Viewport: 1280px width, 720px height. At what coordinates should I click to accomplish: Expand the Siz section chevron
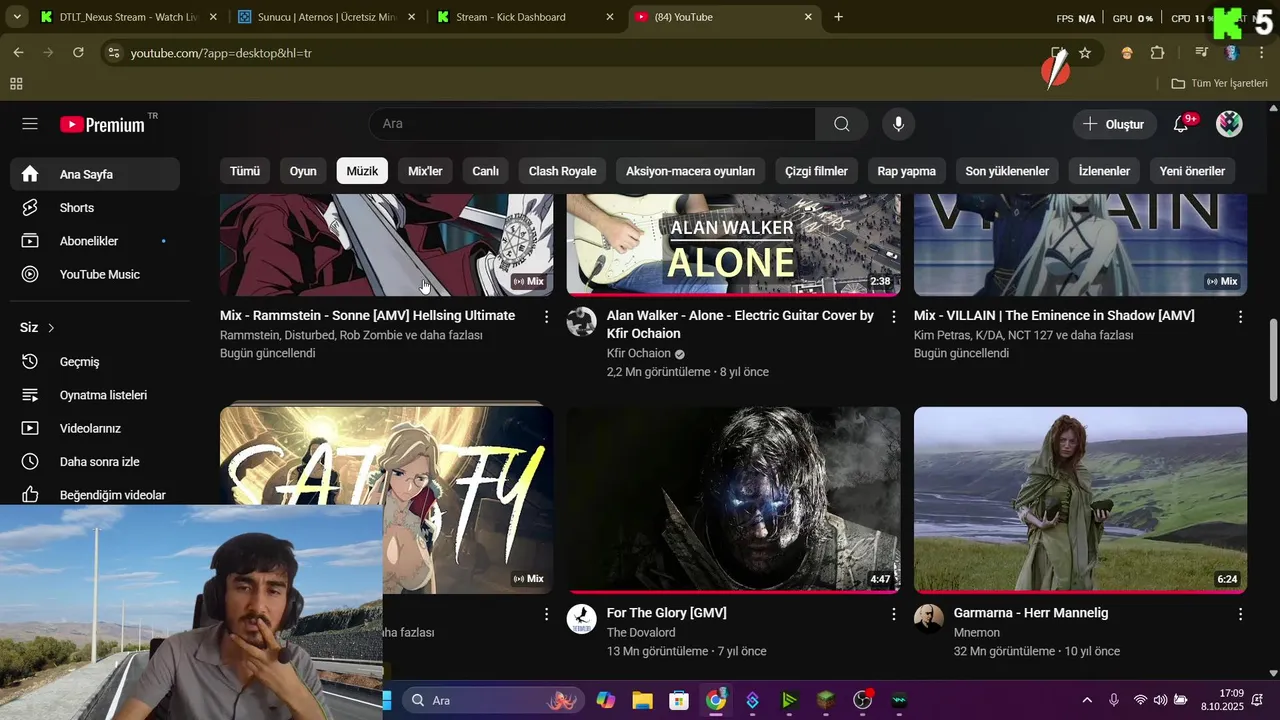[x=51, y=328]
